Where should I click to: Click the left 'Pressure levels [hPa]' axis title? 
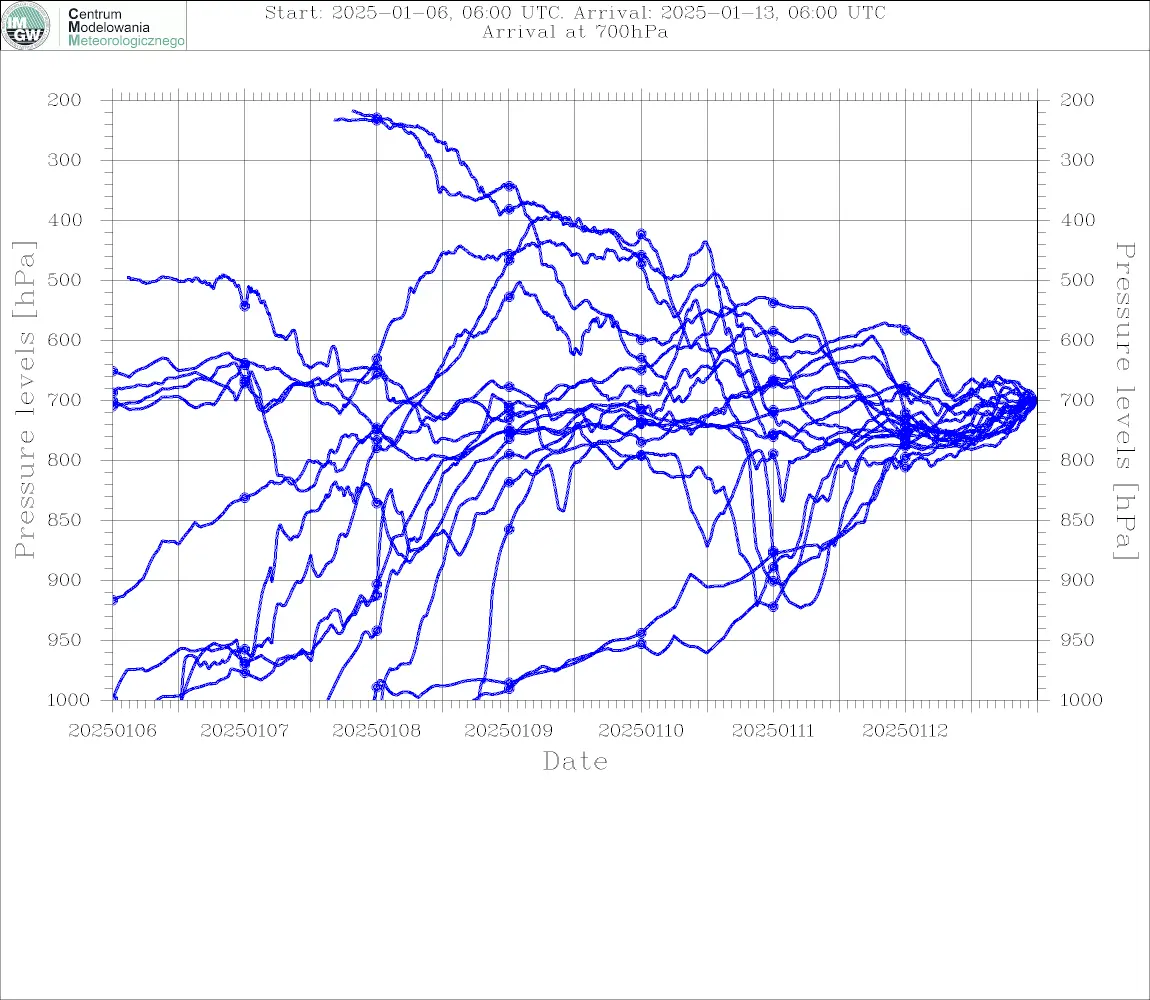click(24, 400)
